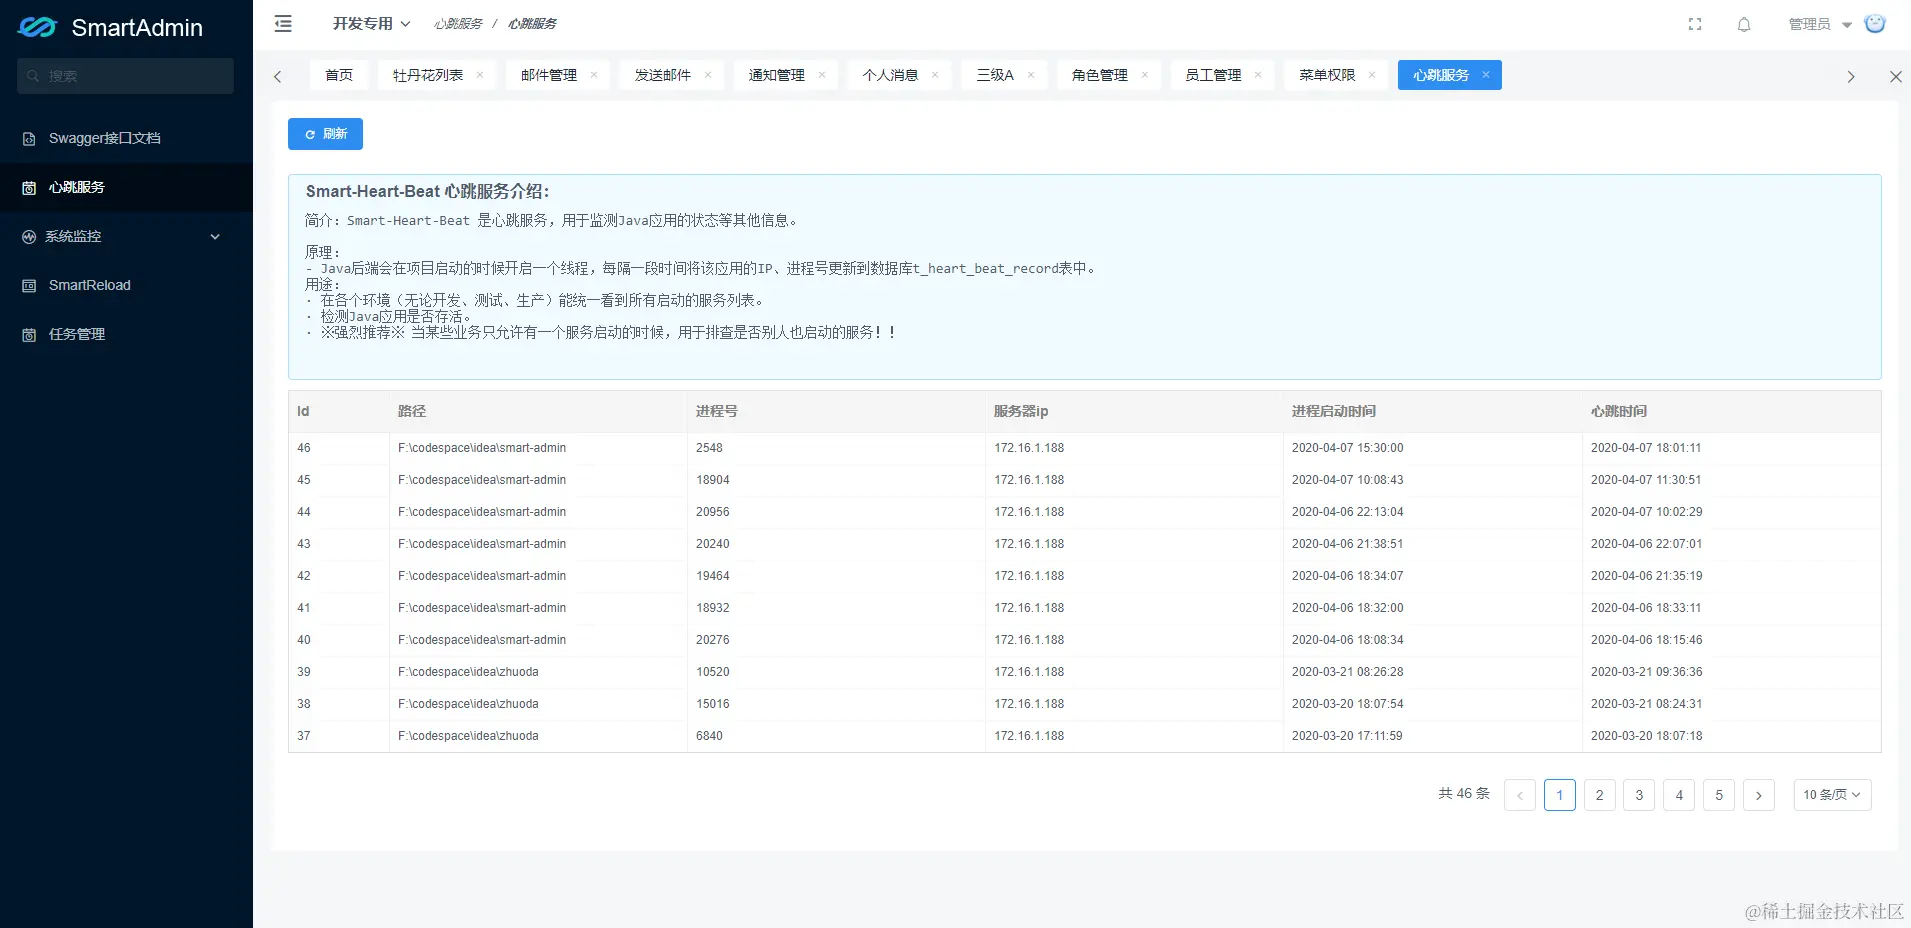Focus the sidebar 搜索 search field

(125, 76)
